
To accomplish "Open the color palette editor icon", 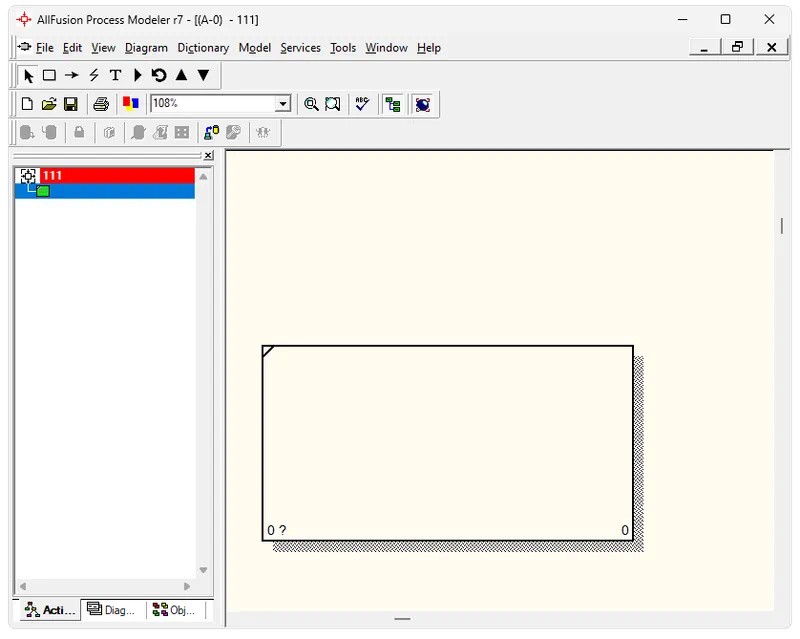I will [130, 104].
